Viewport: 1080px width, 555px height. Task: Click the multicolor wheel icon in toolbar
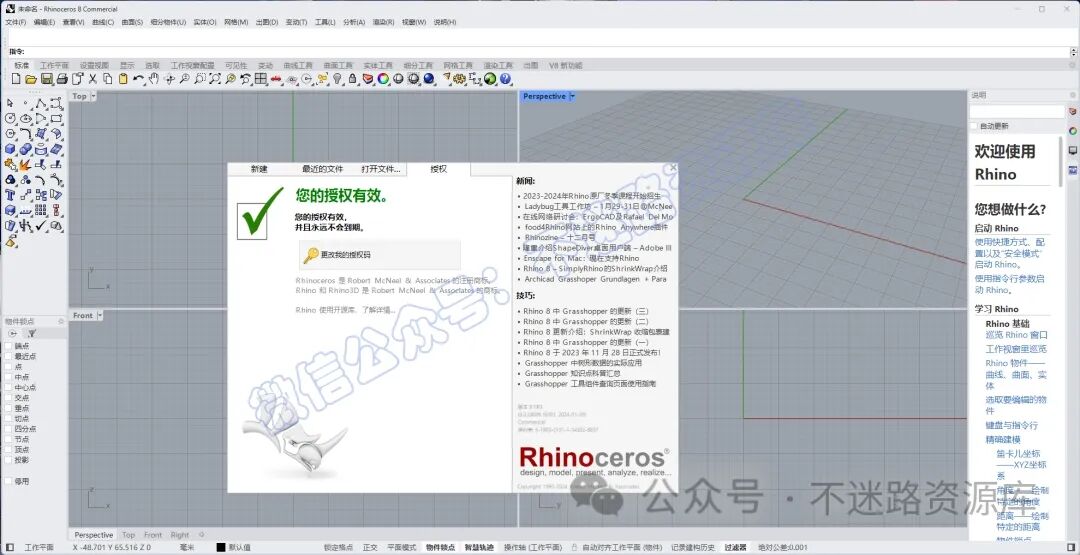coord(383,79)
